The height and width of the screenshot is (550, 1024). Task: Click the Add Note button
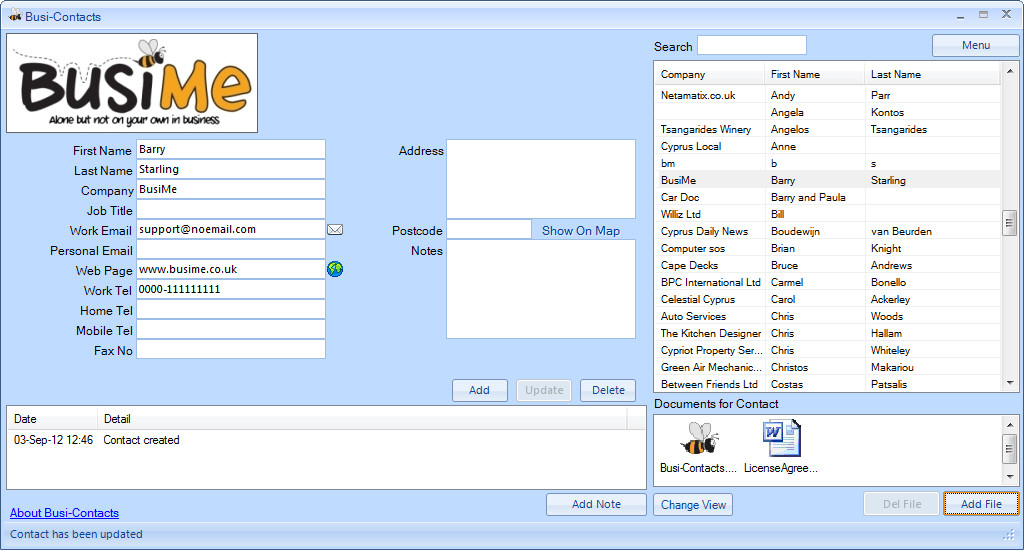(596, 504)
